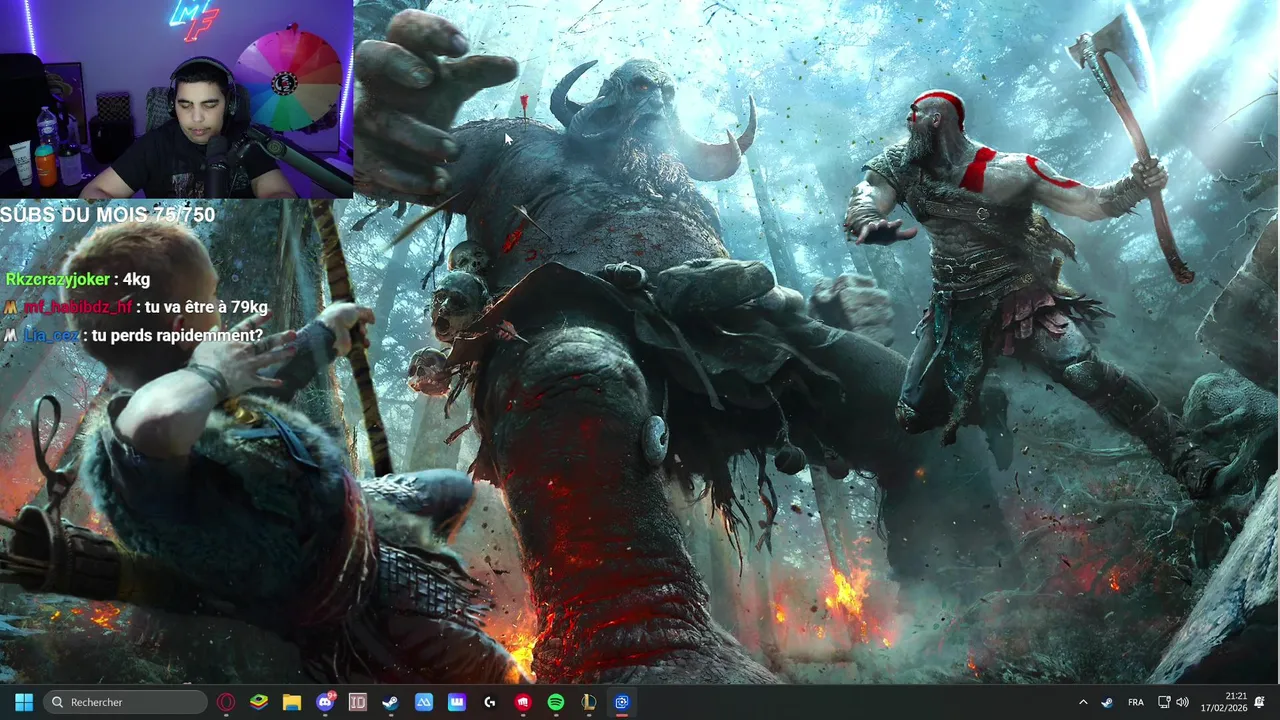
Task: Open notifications bell icon
Action: click(x=1260, y=702)
